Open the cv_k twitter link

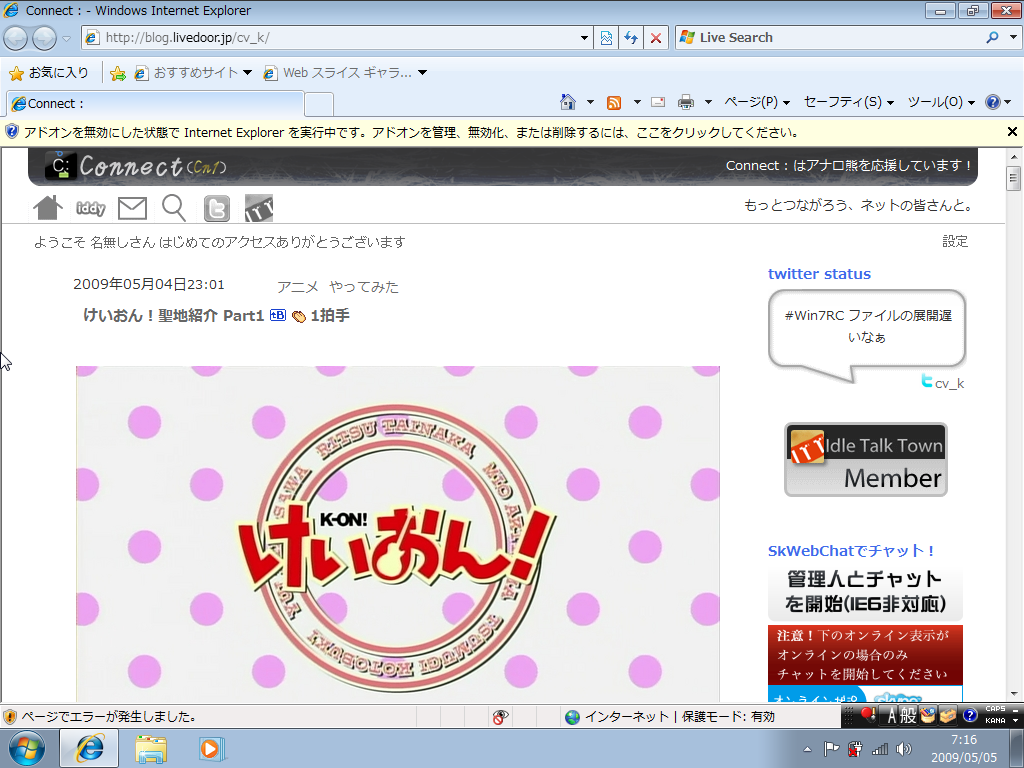pos(949,383)
